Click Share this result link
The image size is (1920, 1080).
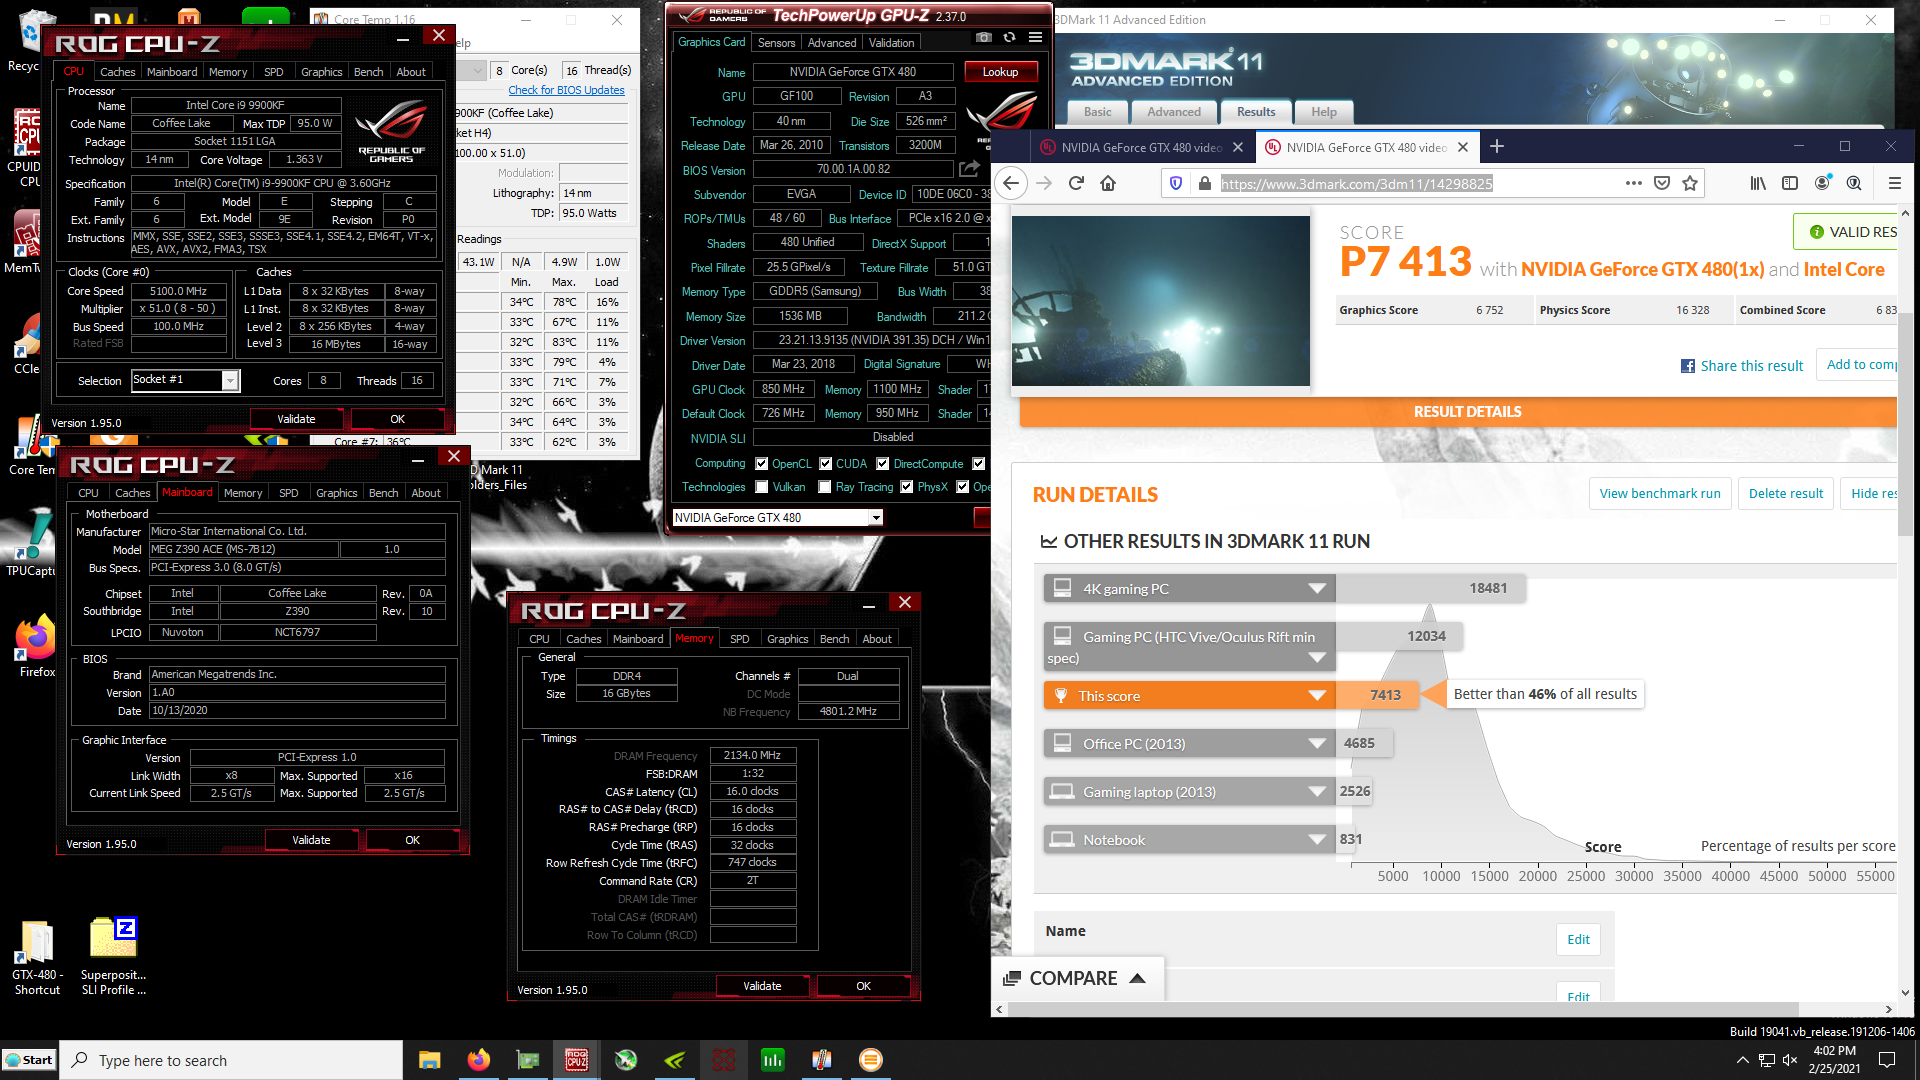pos(1751,366)
